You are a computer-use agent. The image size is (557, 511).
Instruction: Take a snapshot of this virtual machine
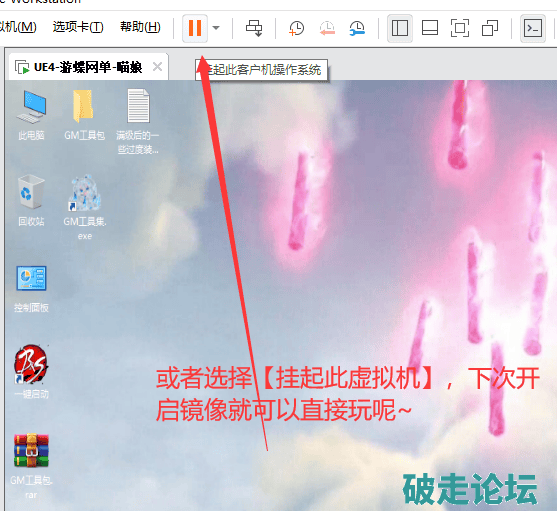tap(296, 28)
